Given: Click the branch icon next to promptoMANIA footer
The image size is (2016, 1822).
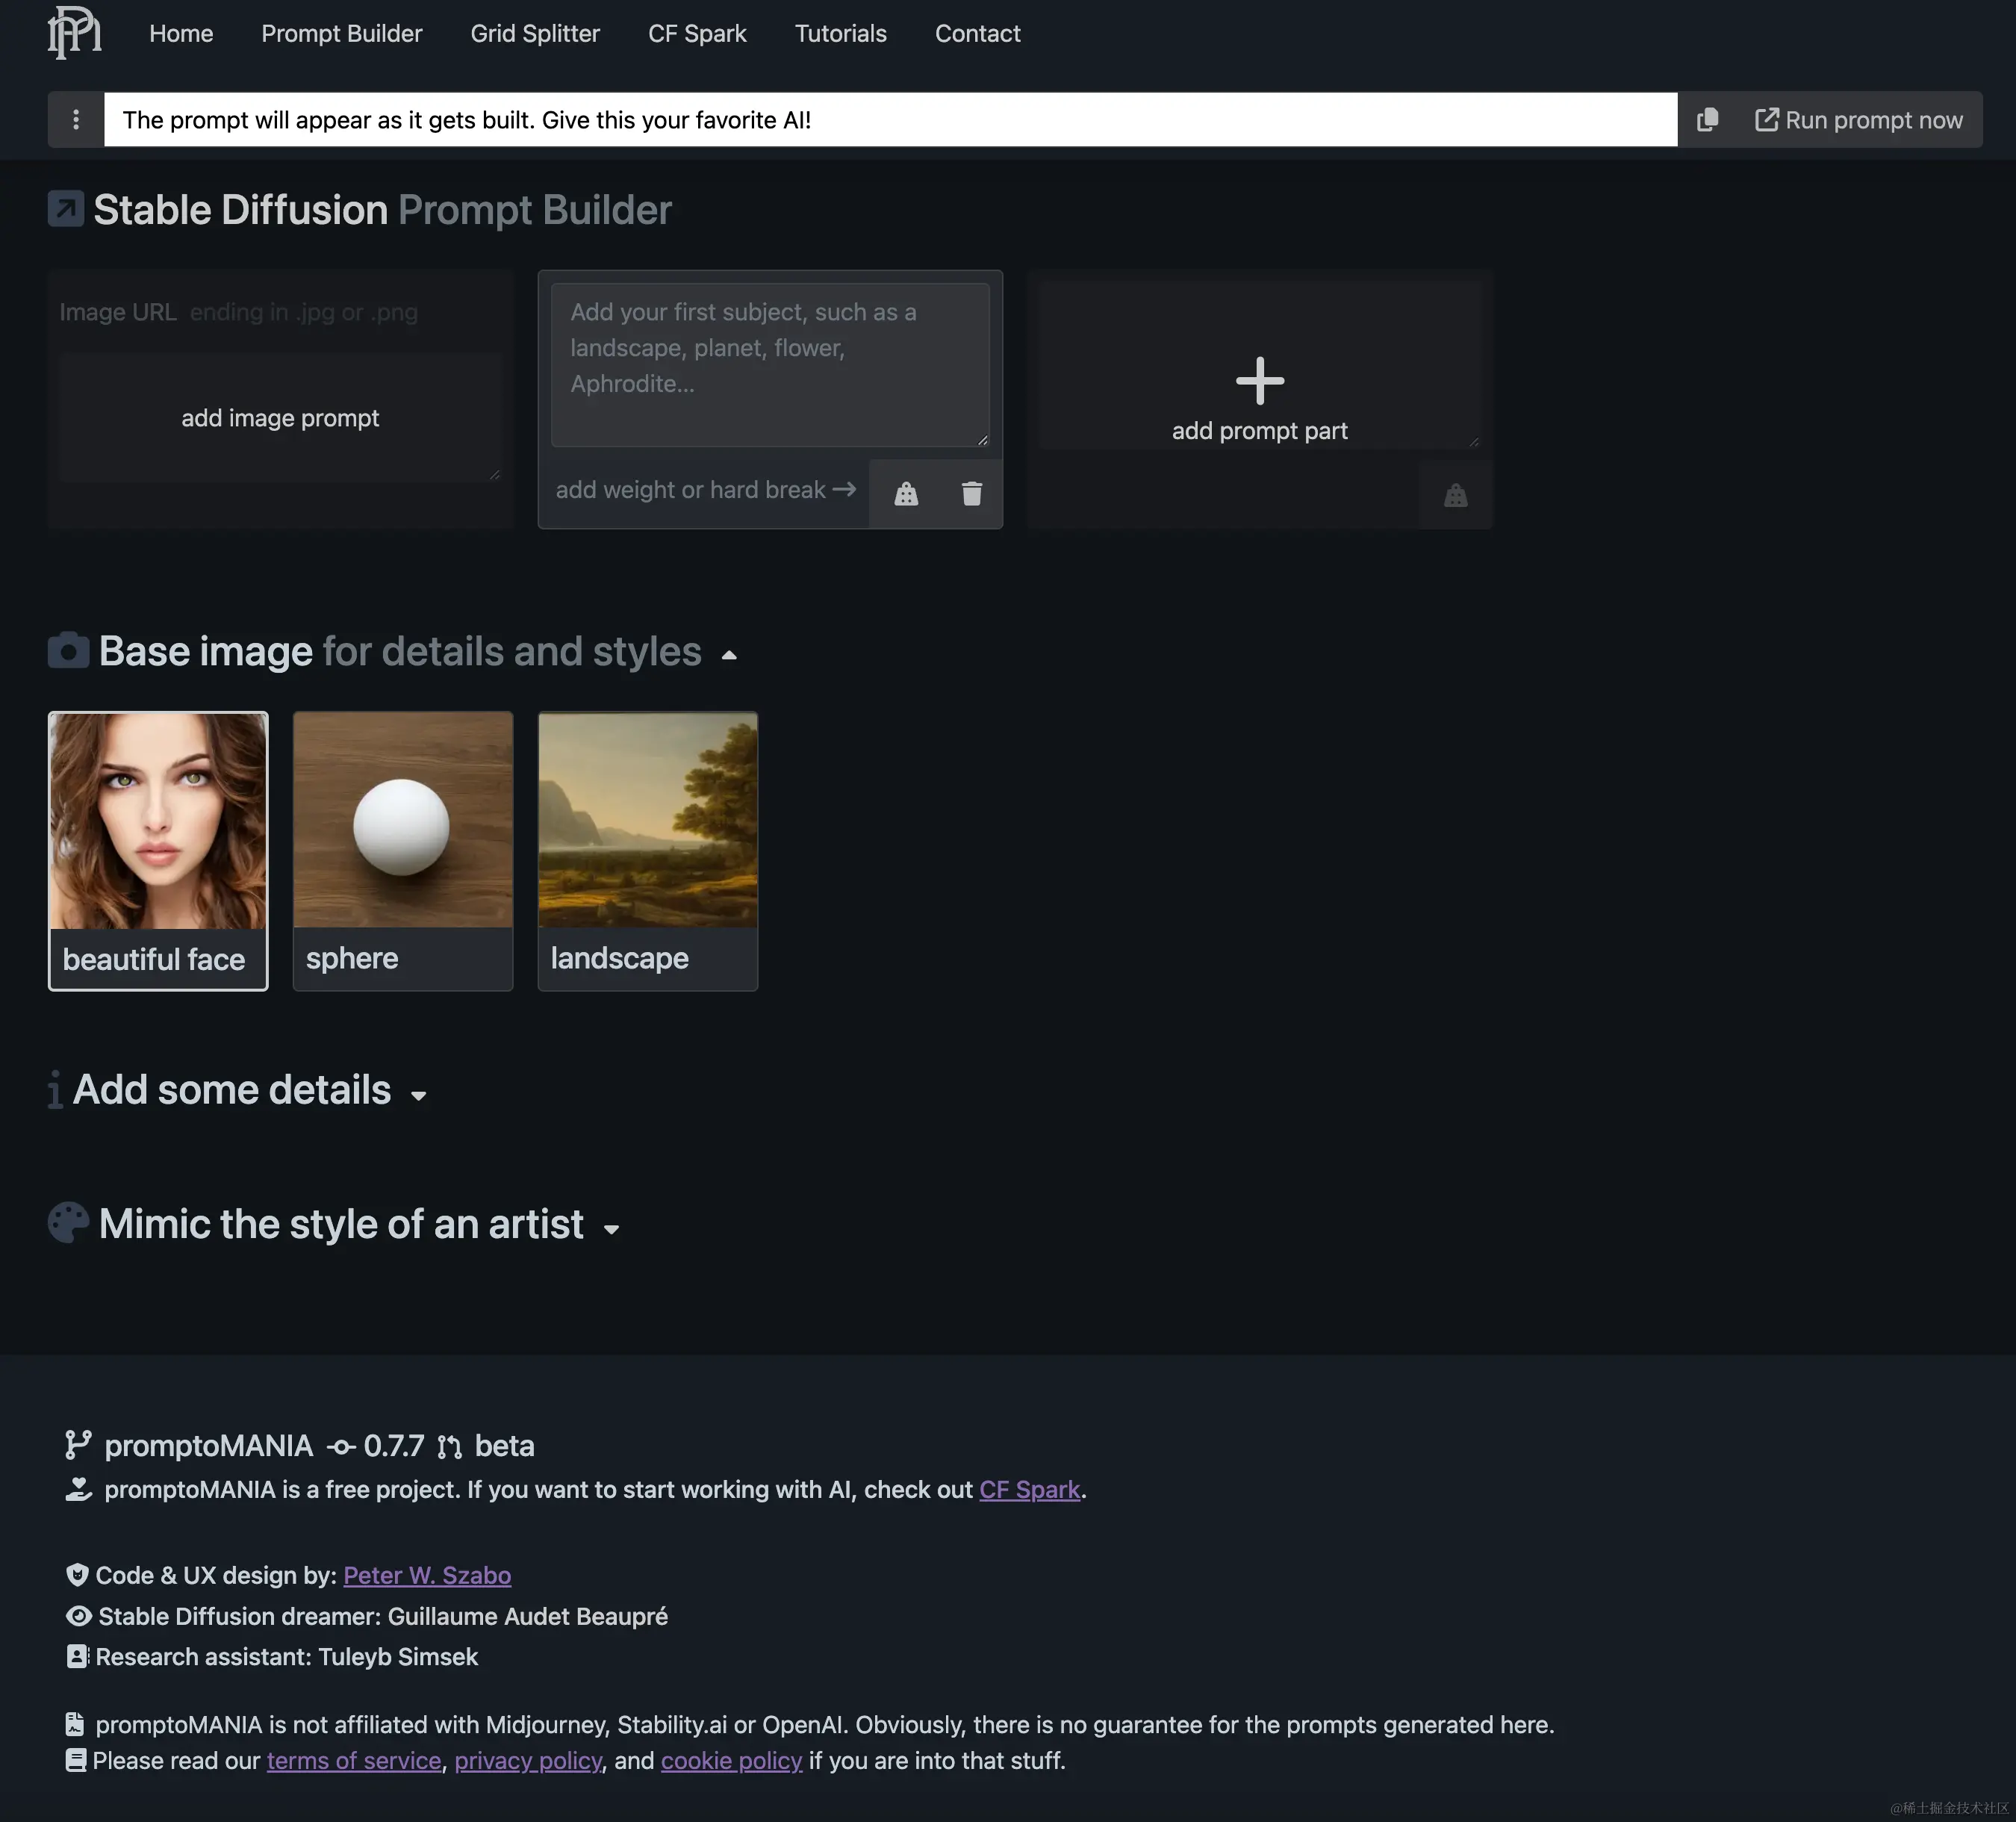Looking at the screenshot, I should click(78, 1444).
